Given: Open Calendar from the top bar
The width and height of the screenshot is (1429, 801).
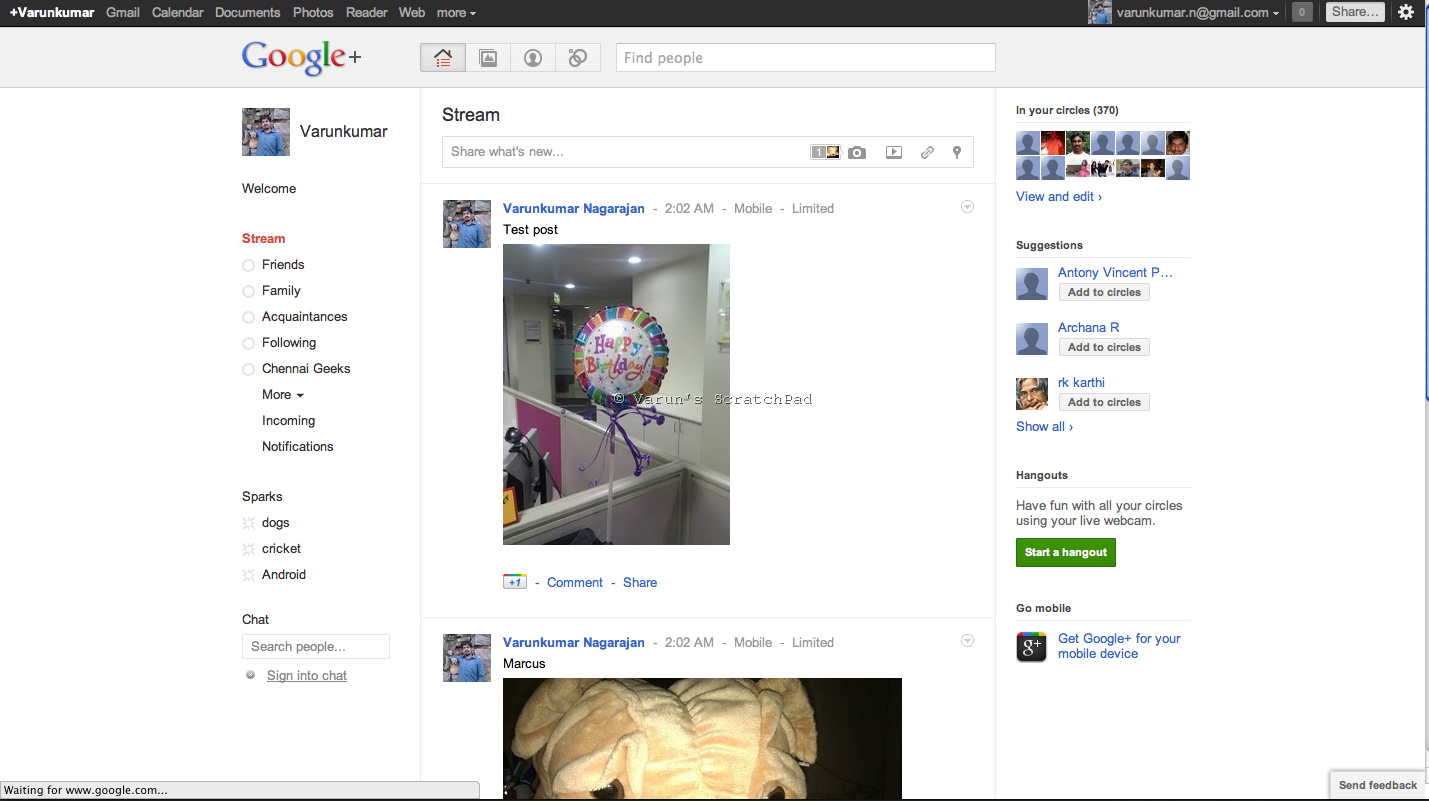Looking at the screenshot, I should [x=177, y=13].
